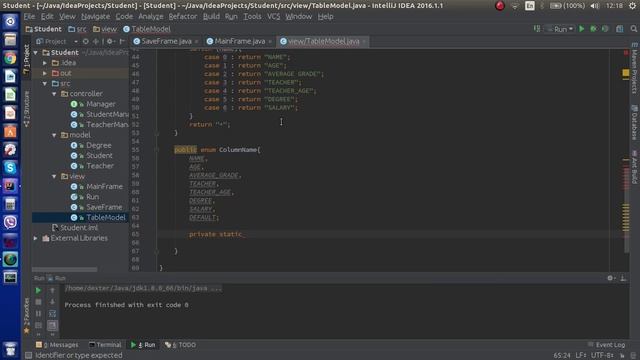This screenshot has width=640, height=360.
Task: Click the Make Project build icon
Action: pos(537,29)
